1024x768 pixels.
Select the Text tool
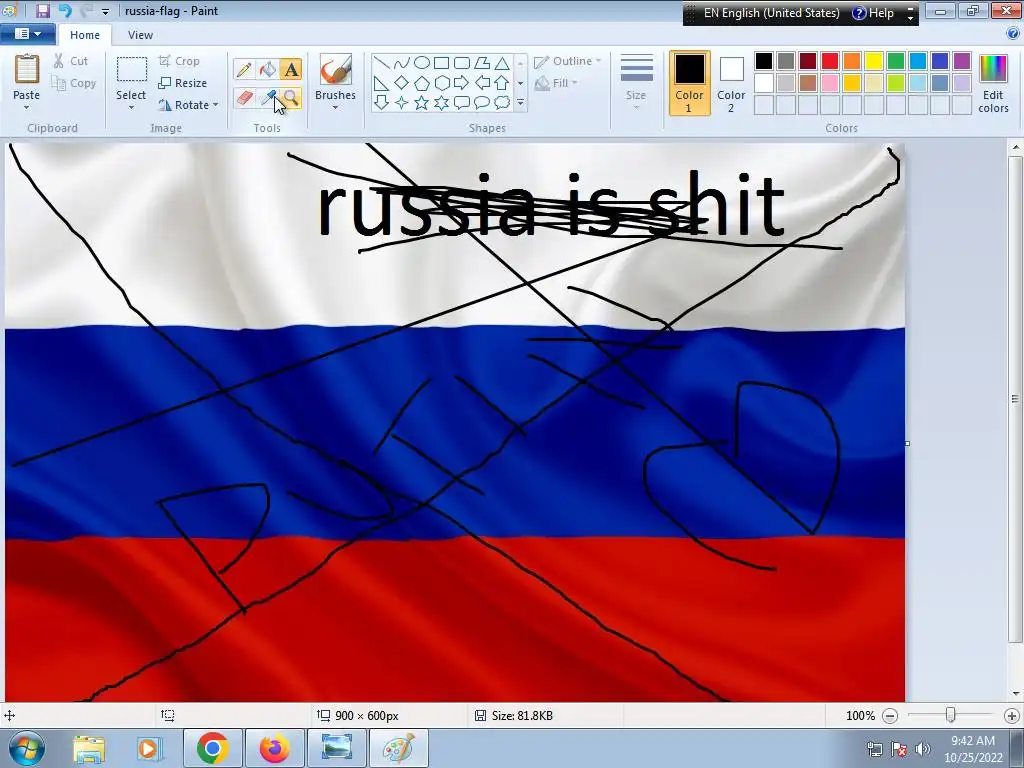click(x=291, y=69)
